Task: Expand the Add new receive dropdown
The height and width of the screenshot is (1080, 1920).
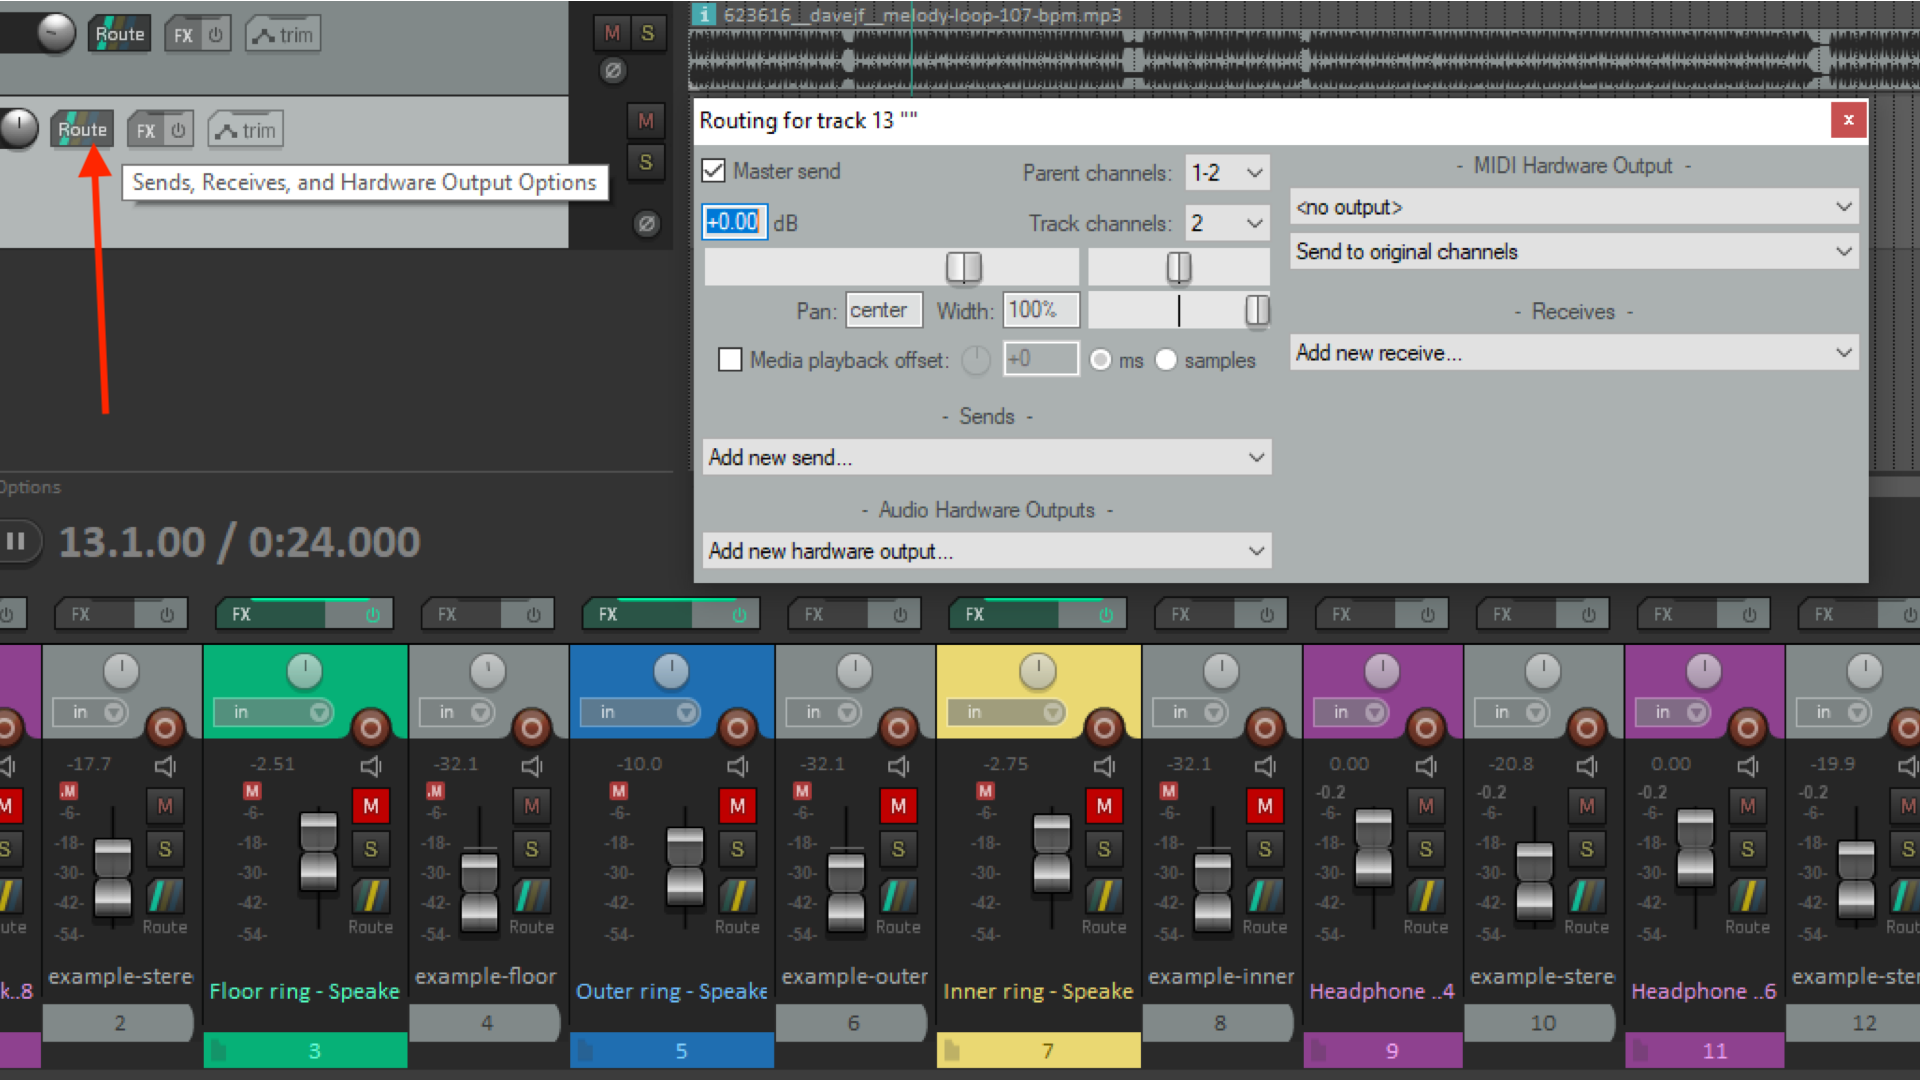Action: click(1574, 353)
